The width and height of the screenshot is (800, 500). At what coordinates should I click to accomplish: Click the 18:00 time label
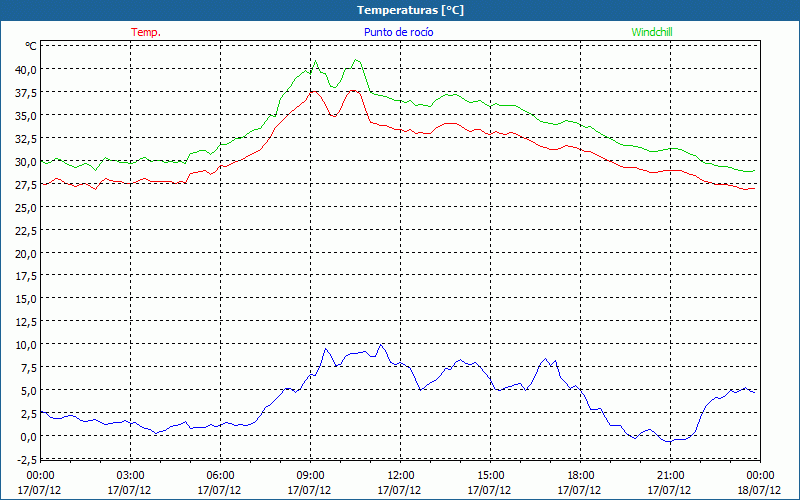tap(580, 476)
